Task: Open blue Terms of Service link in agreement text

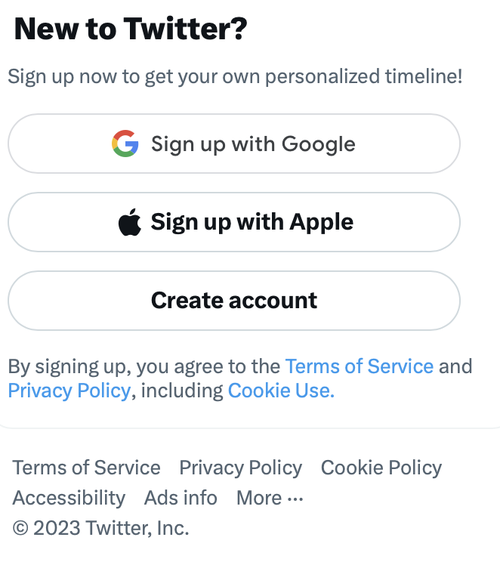Action: click(359, 366)
